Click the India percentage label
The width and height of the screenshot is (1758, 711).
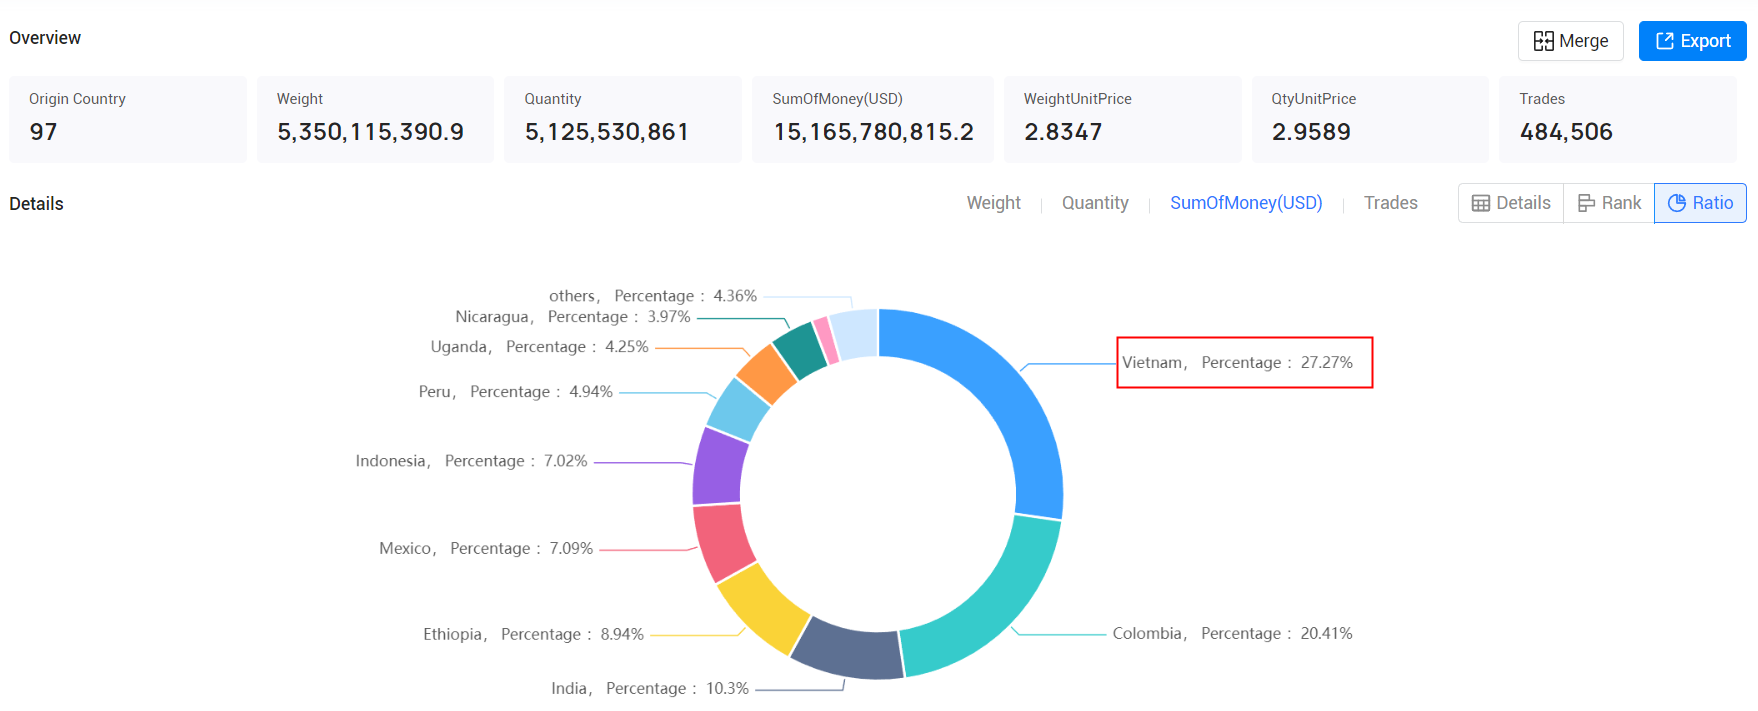click(x=649, y=688)
